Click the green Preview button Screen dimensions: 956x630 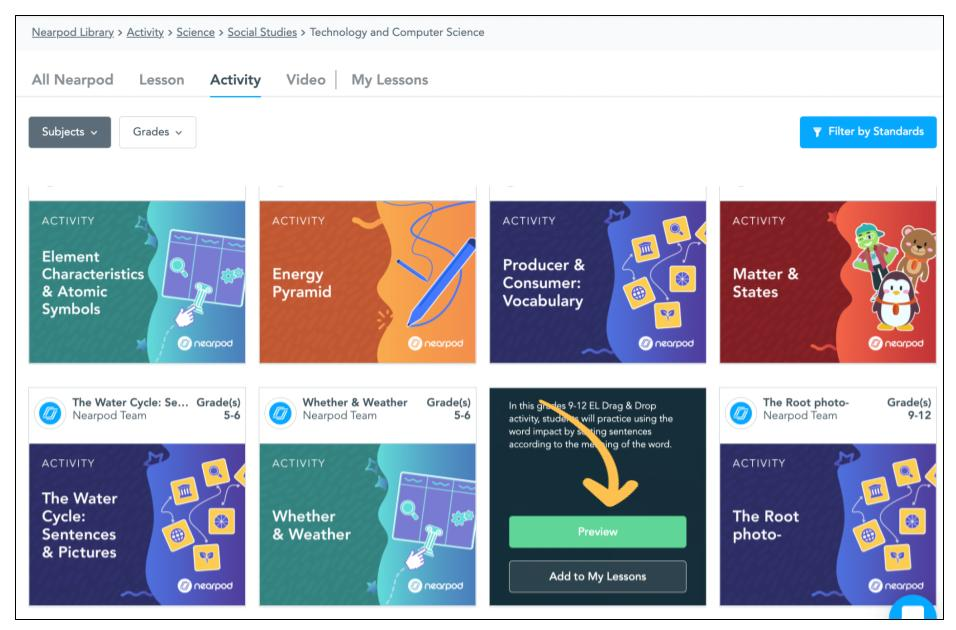(598, 532)
